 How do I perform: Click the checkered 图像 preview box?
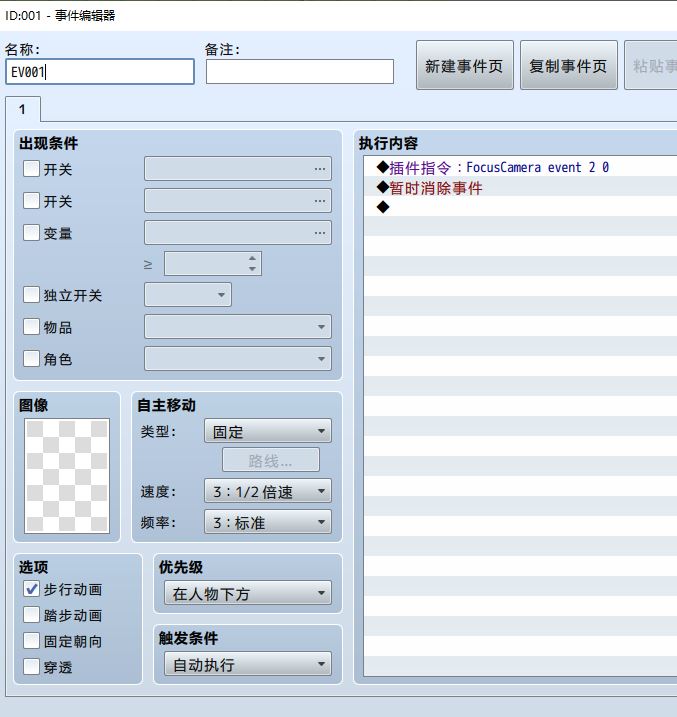(x=67, y=476)
